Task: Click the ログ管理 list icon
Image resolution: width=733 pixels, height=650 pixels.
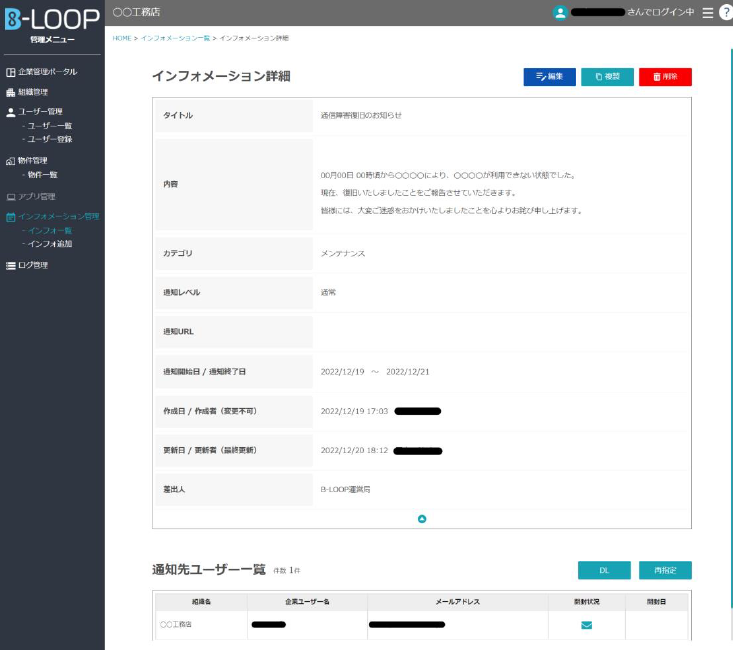Action: coord(11,265)
